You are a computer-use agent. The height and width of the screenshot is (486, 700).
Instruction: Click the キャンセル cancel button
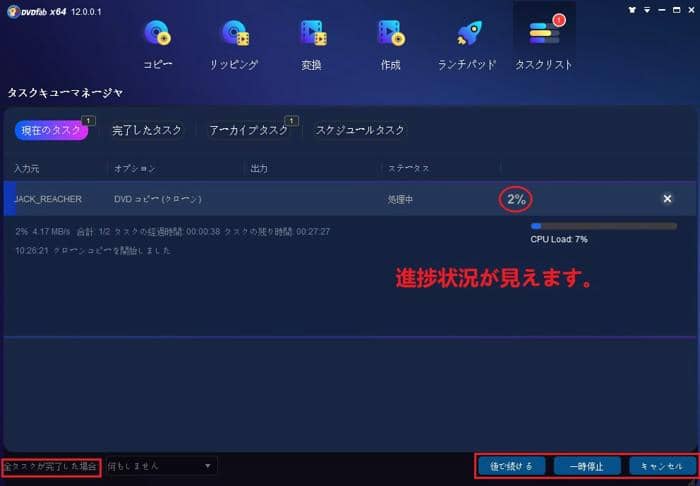coord(662,466)
